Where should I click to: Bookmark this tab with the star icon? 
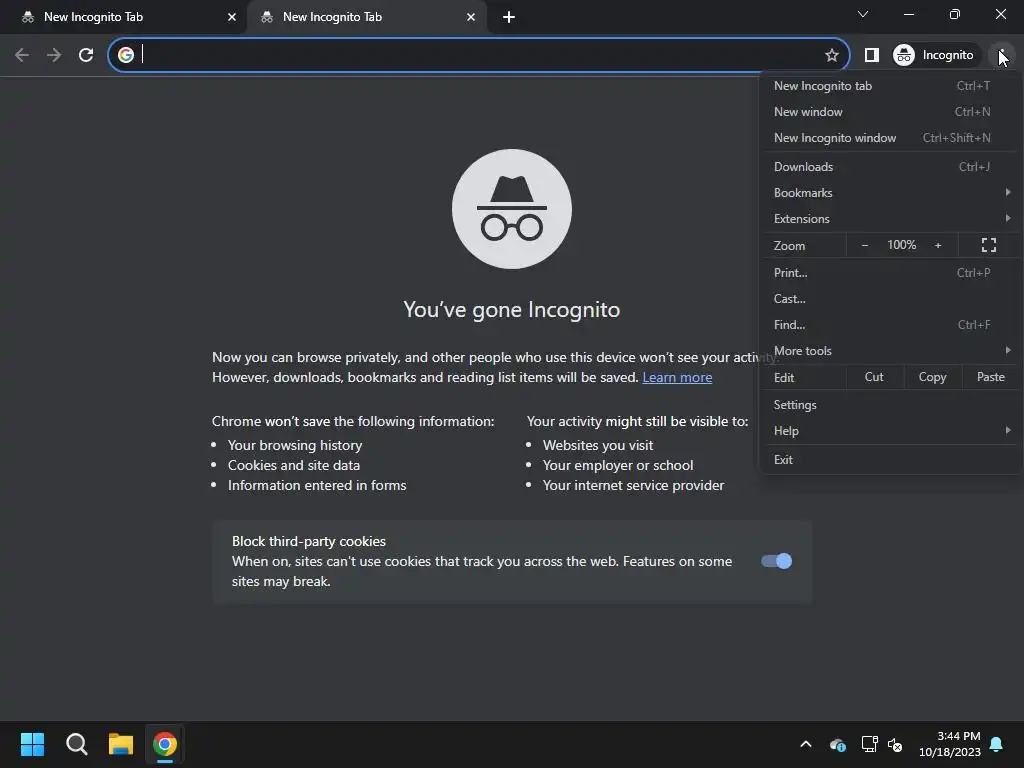click(x=831, y=55)
